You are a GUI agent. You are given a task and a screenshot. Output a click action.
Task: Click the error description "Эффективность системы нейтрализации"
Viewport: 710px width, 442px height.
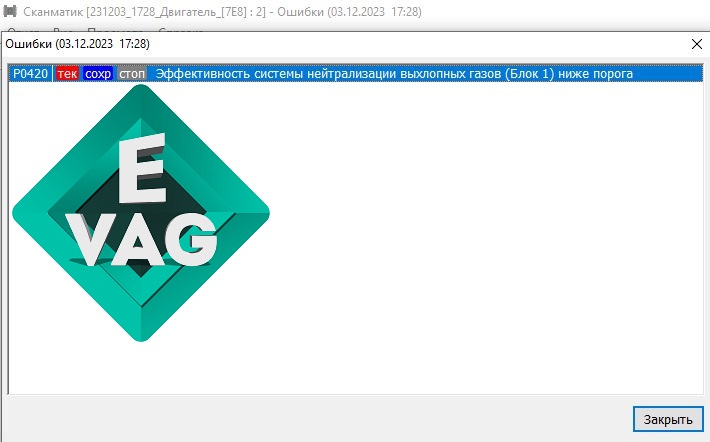276,73
